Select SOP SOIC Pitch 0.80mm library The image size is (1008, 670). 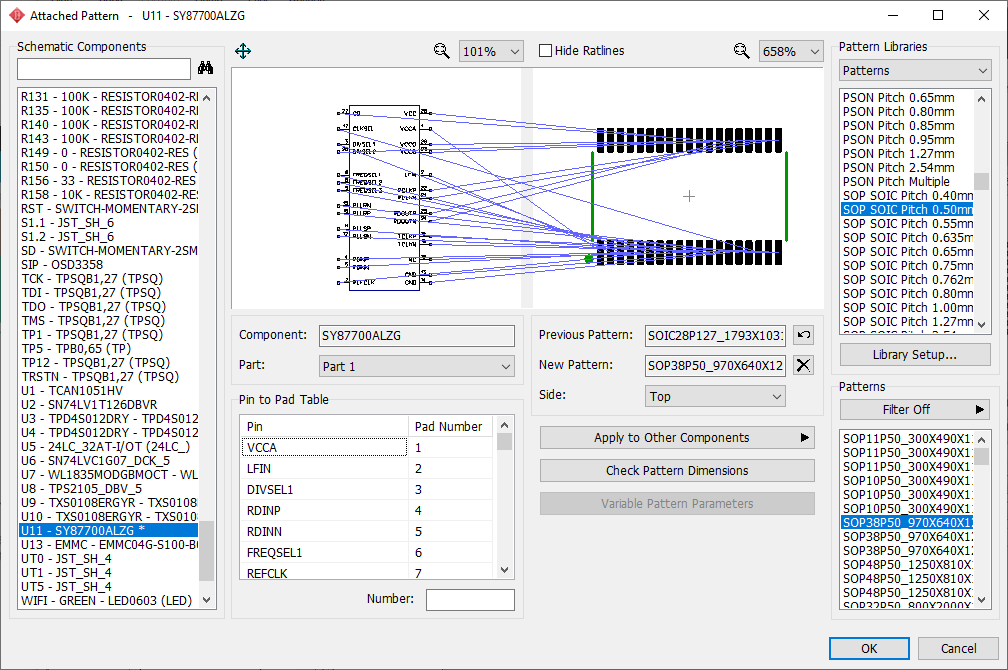point(907,293)
